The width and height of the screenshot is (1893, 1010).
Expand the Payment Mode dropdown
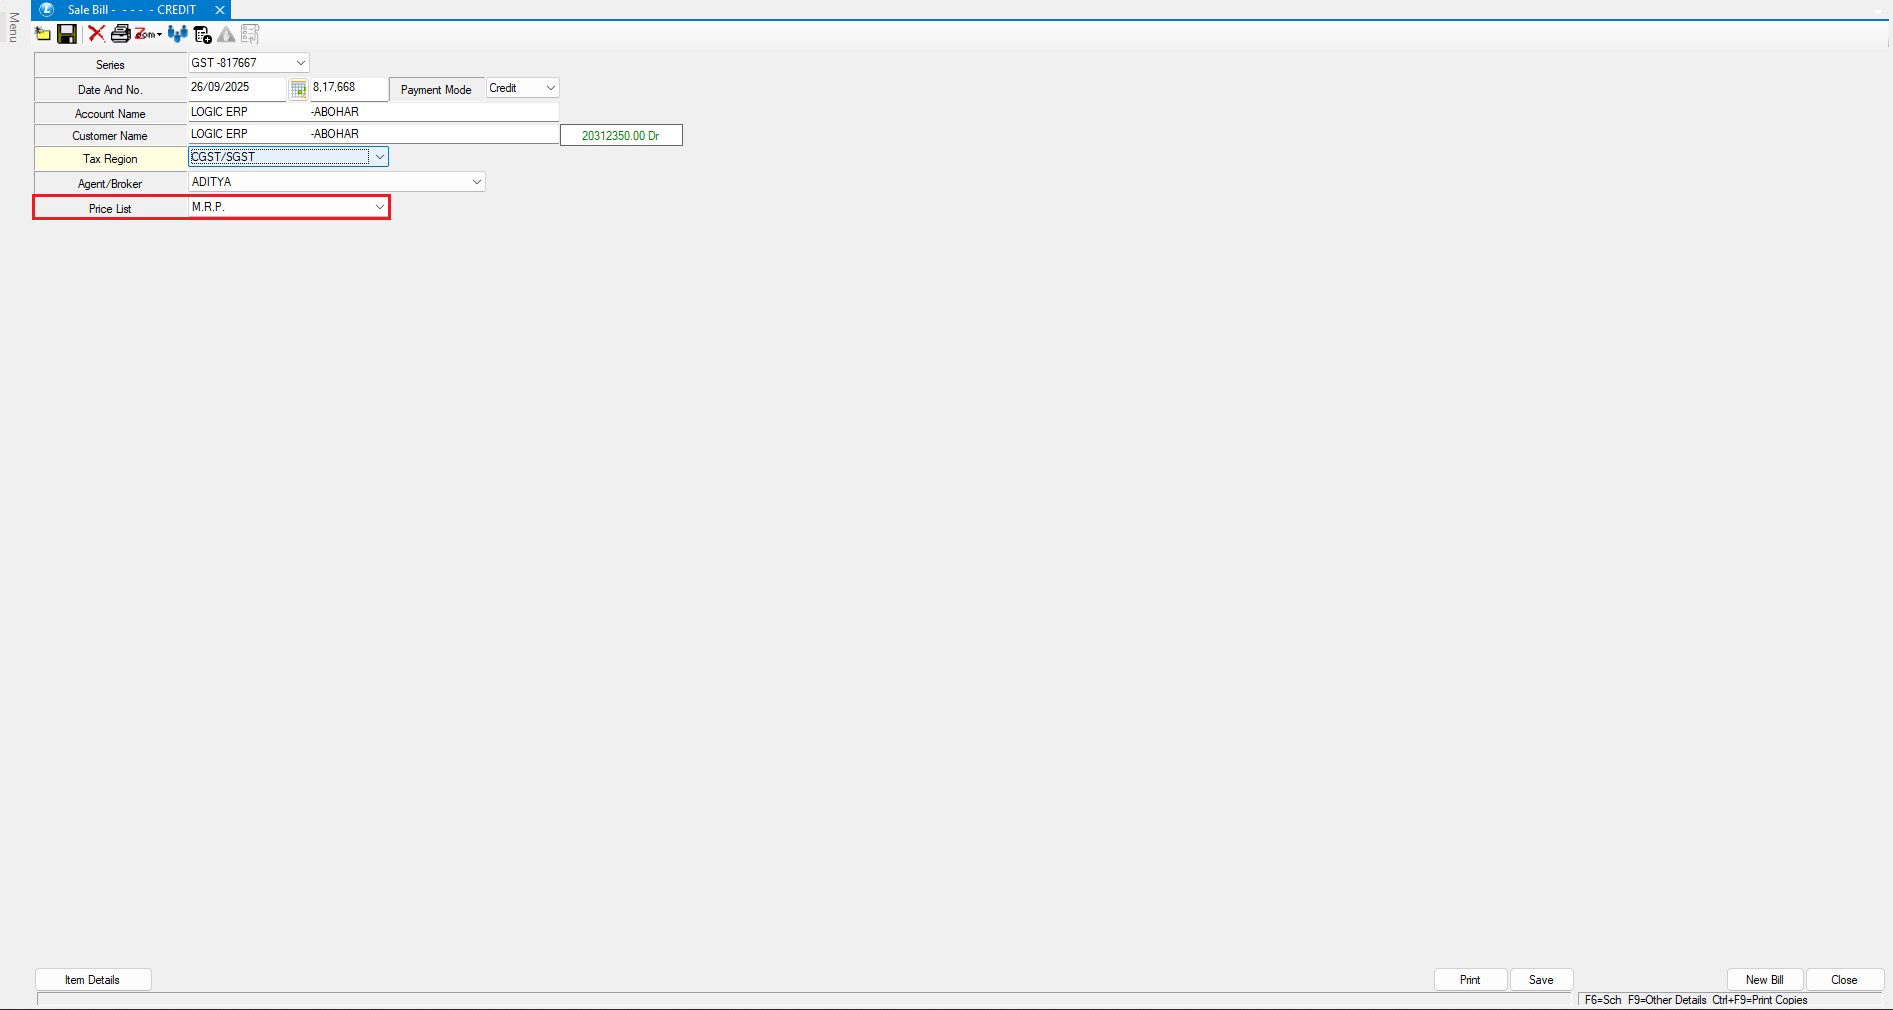point(550,88)
